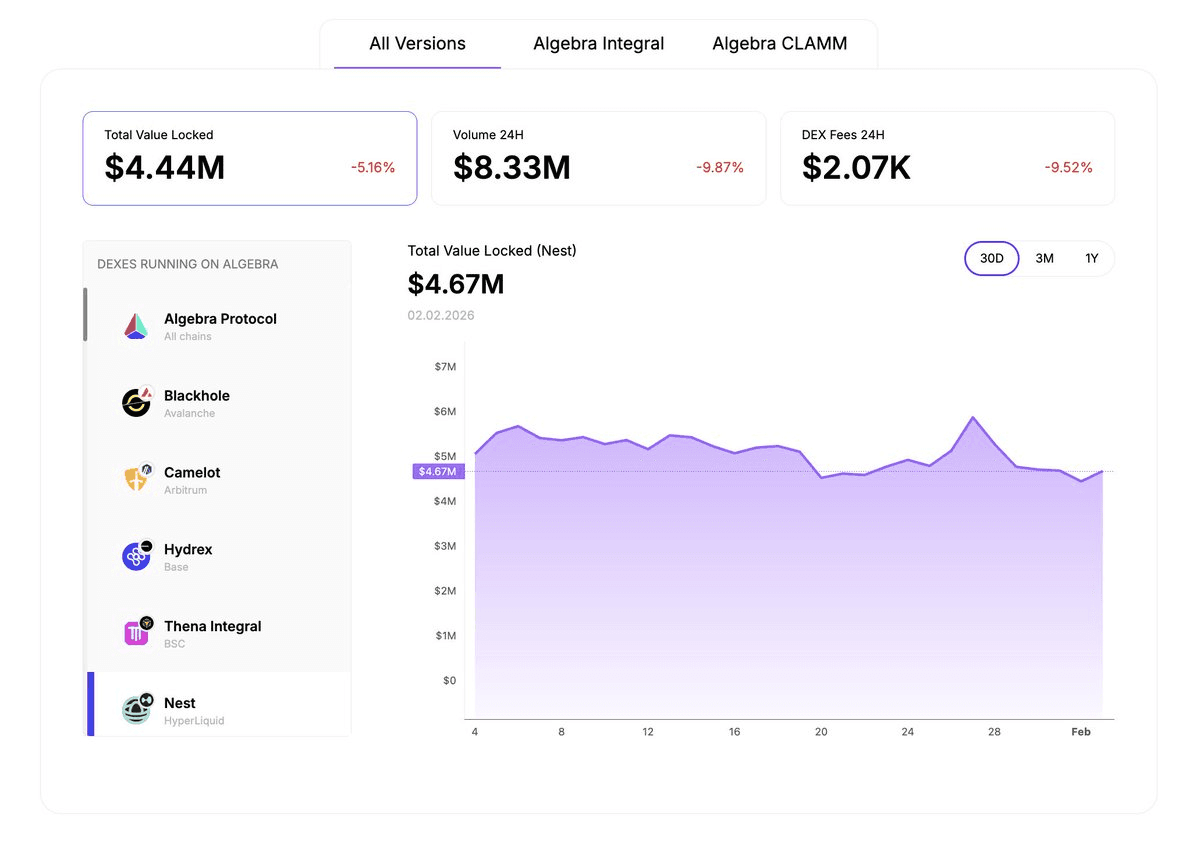The image size is (1200, 842).
Task: Click the Camelot shield logo icon
Action: coord(136,478)
